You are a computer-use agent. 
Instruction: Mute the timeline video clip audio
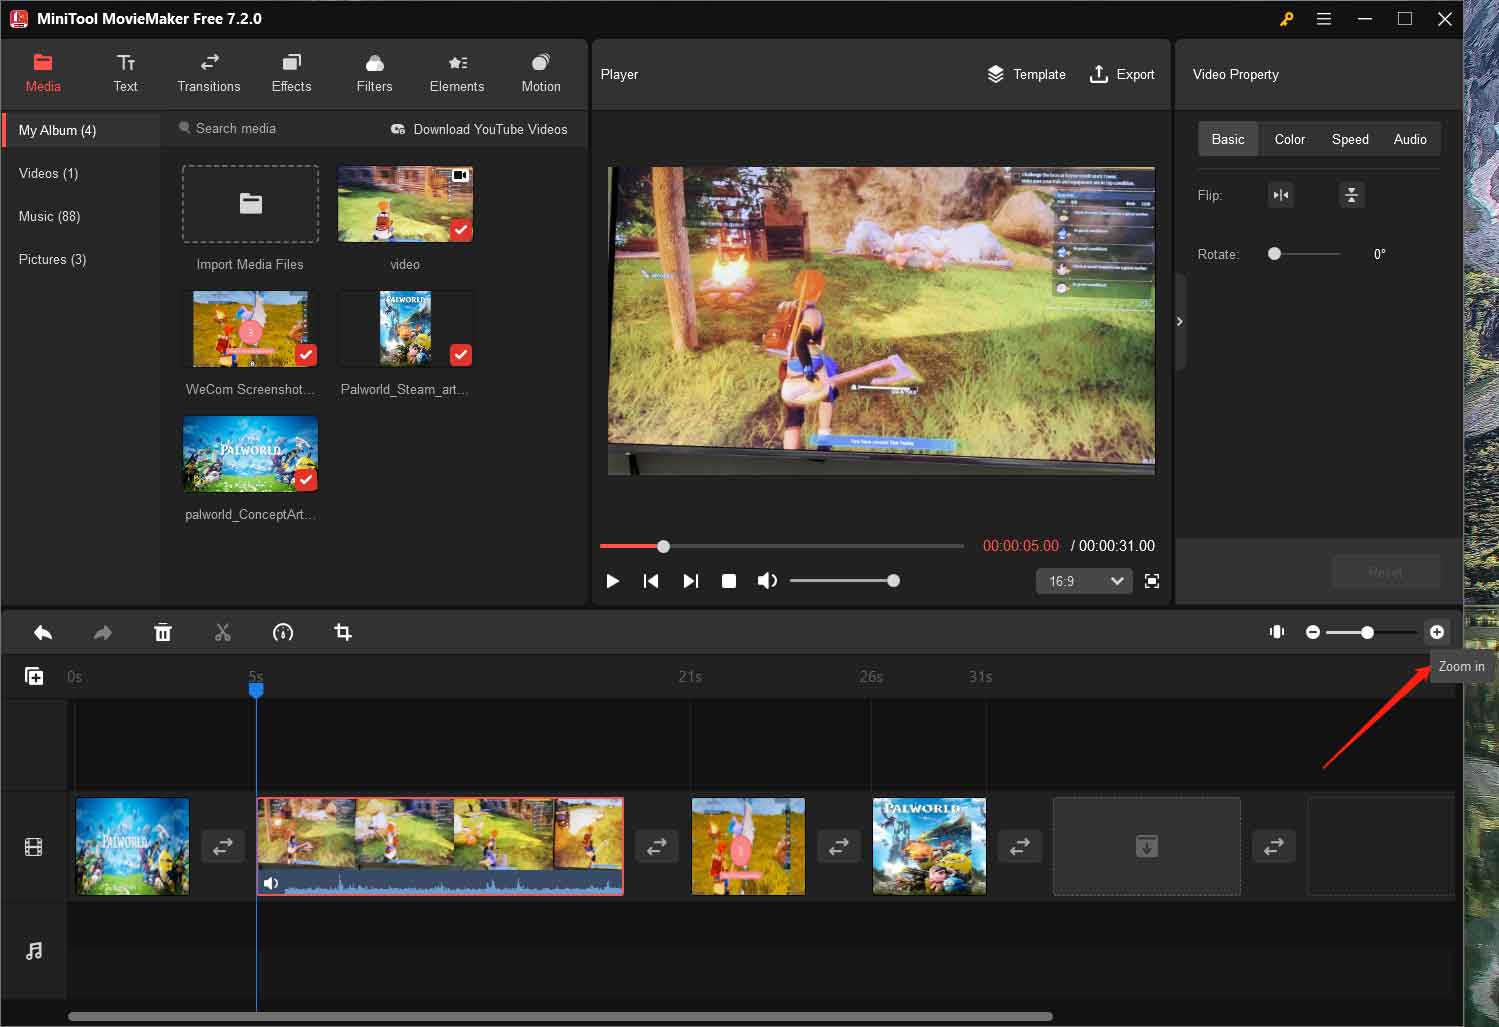tap(270, 883)
